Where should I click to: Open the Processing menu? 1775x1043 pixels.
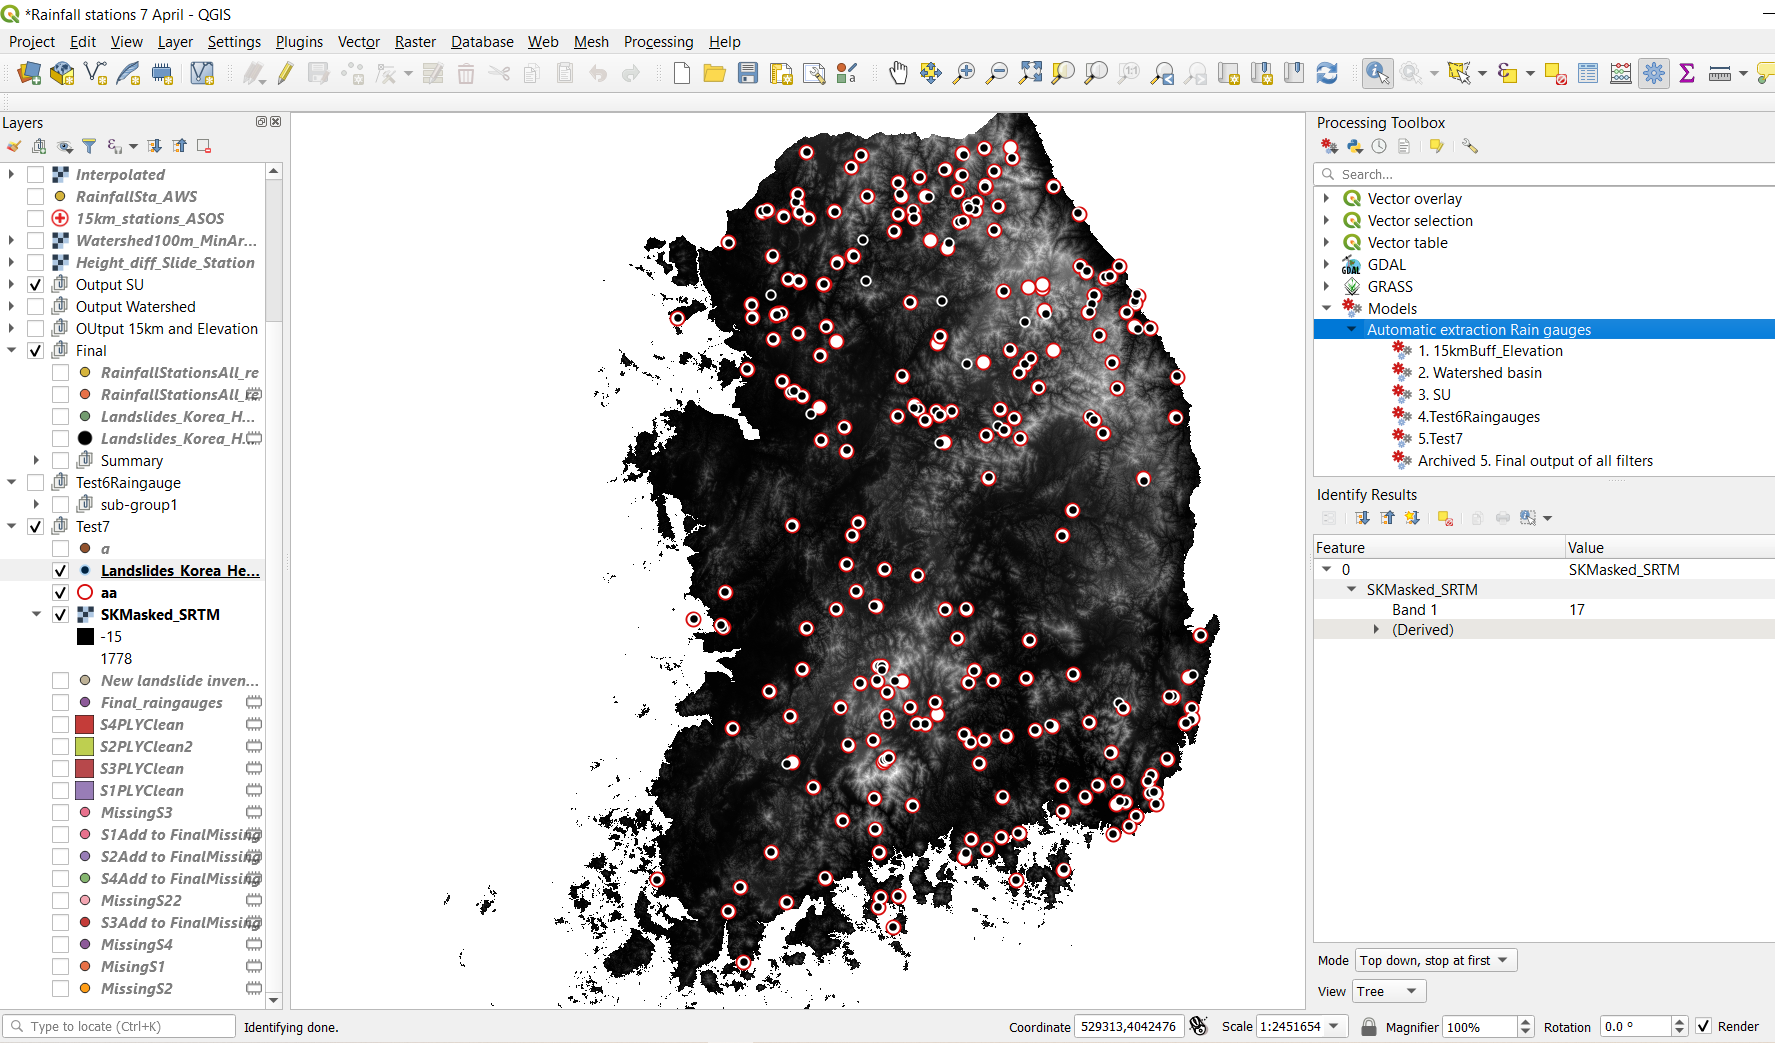(x=658, y=41)
